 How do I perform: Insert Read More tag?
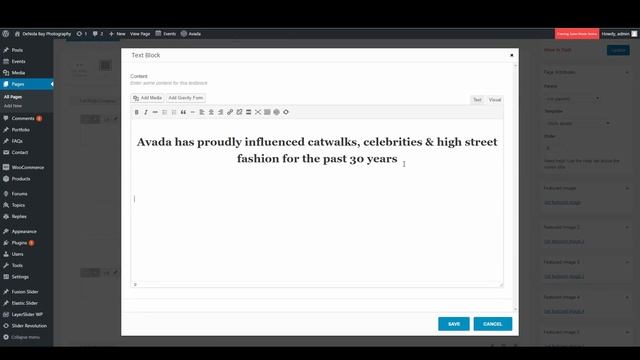249,112
